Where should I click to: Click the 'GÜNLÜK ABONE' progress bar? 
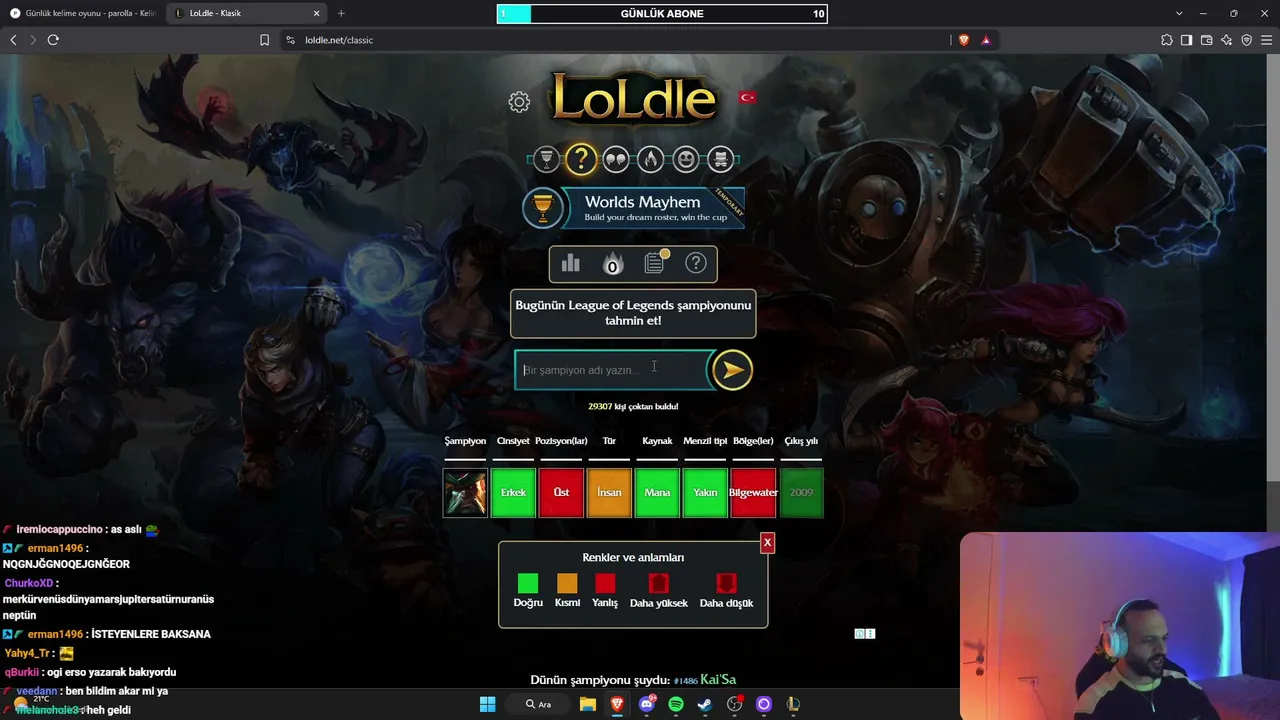(x=662, y=14)
